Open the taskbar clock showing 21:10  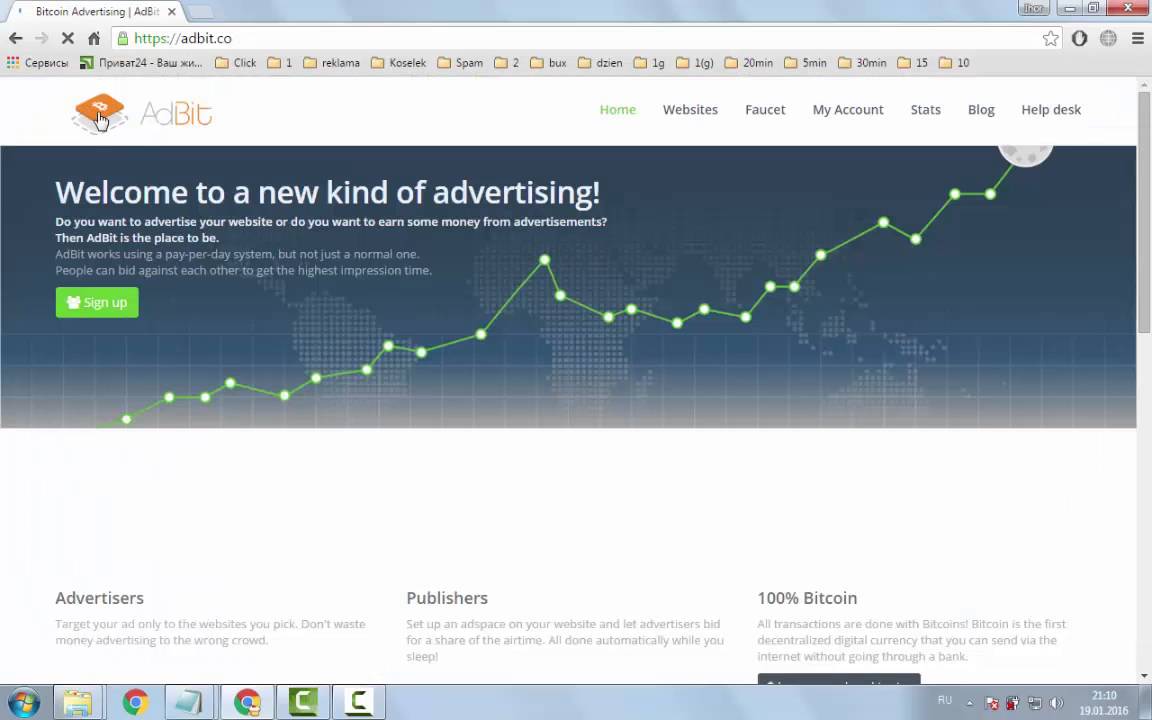[1104, 703]
